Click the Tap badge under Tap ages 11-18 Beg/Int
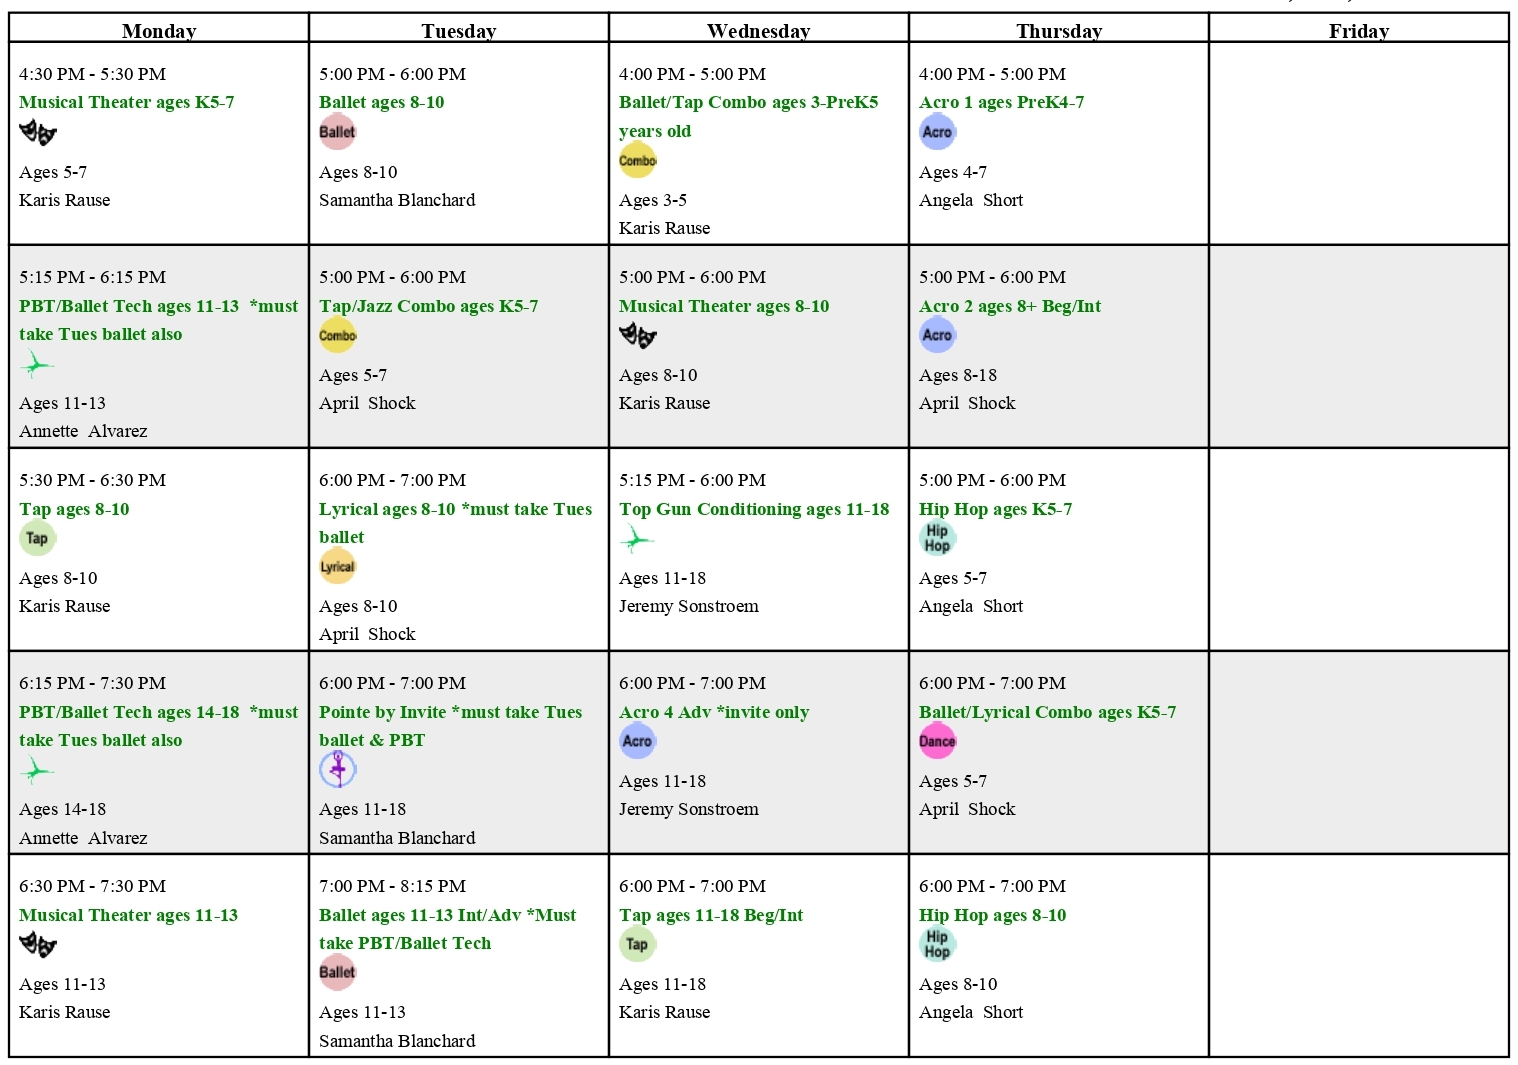Viewport: 1518px width, 1065px height. tap(637, 944)
